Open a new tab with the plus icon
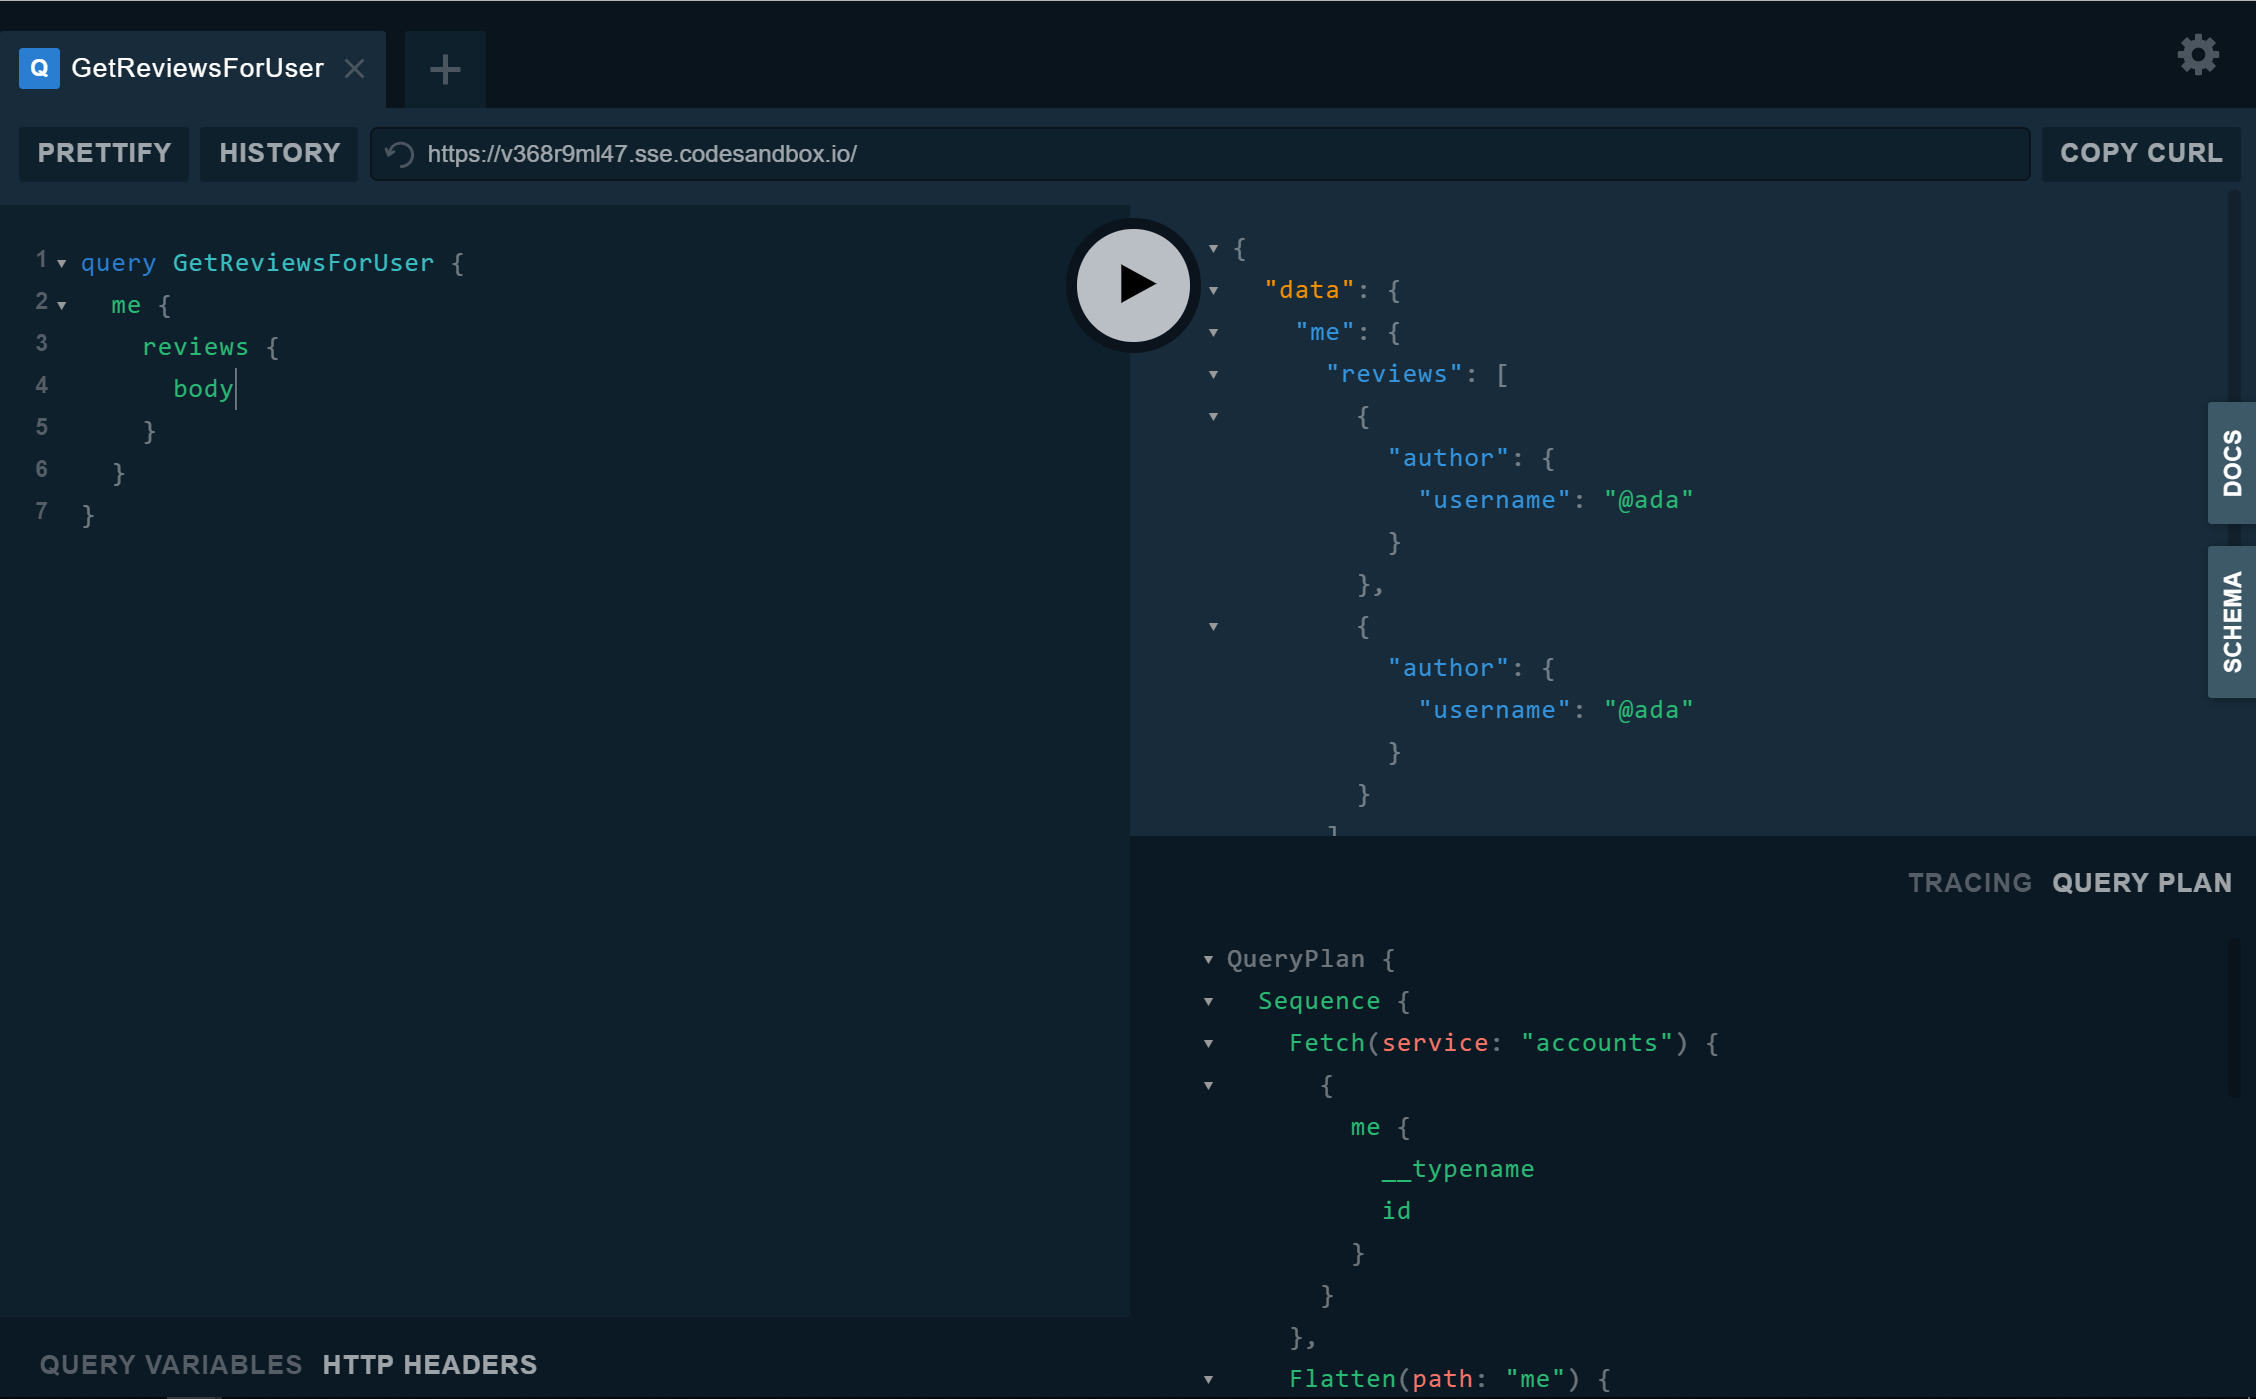 coord(444,68)
